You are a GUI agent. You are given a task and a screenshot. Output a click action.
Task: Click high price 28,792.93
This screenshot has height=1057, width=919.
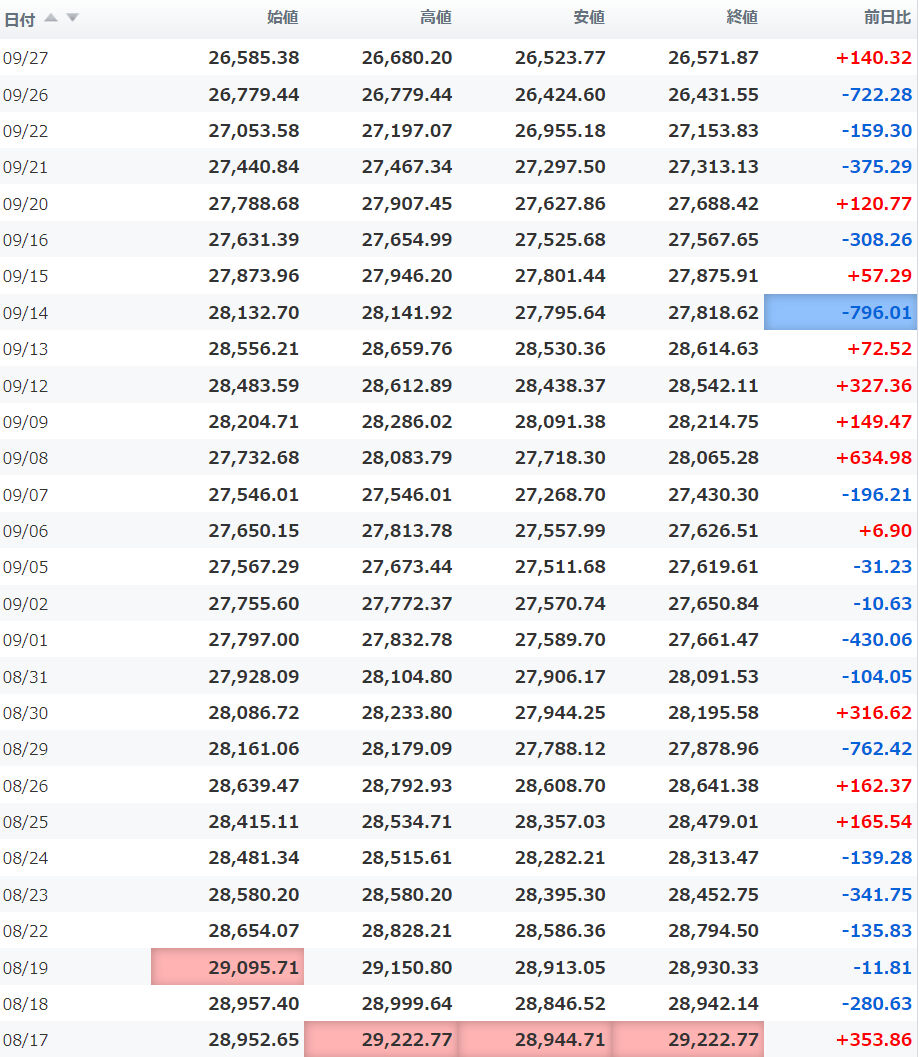tap(407, 785)
